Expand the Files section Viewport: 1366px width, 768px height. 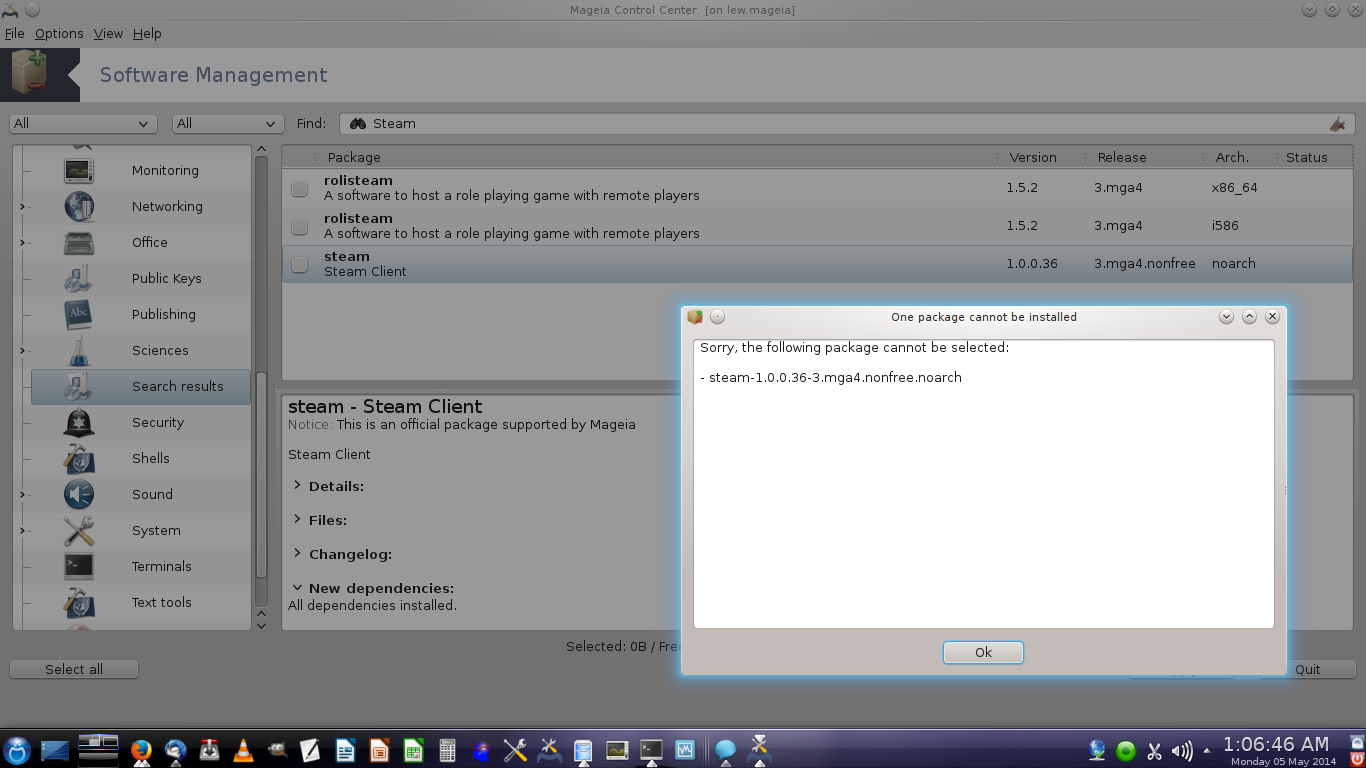click(x=298, y=519)
